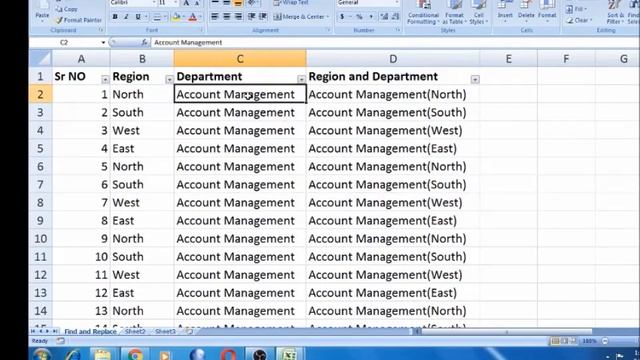Click the Format cells button

(x=547, y=11)
